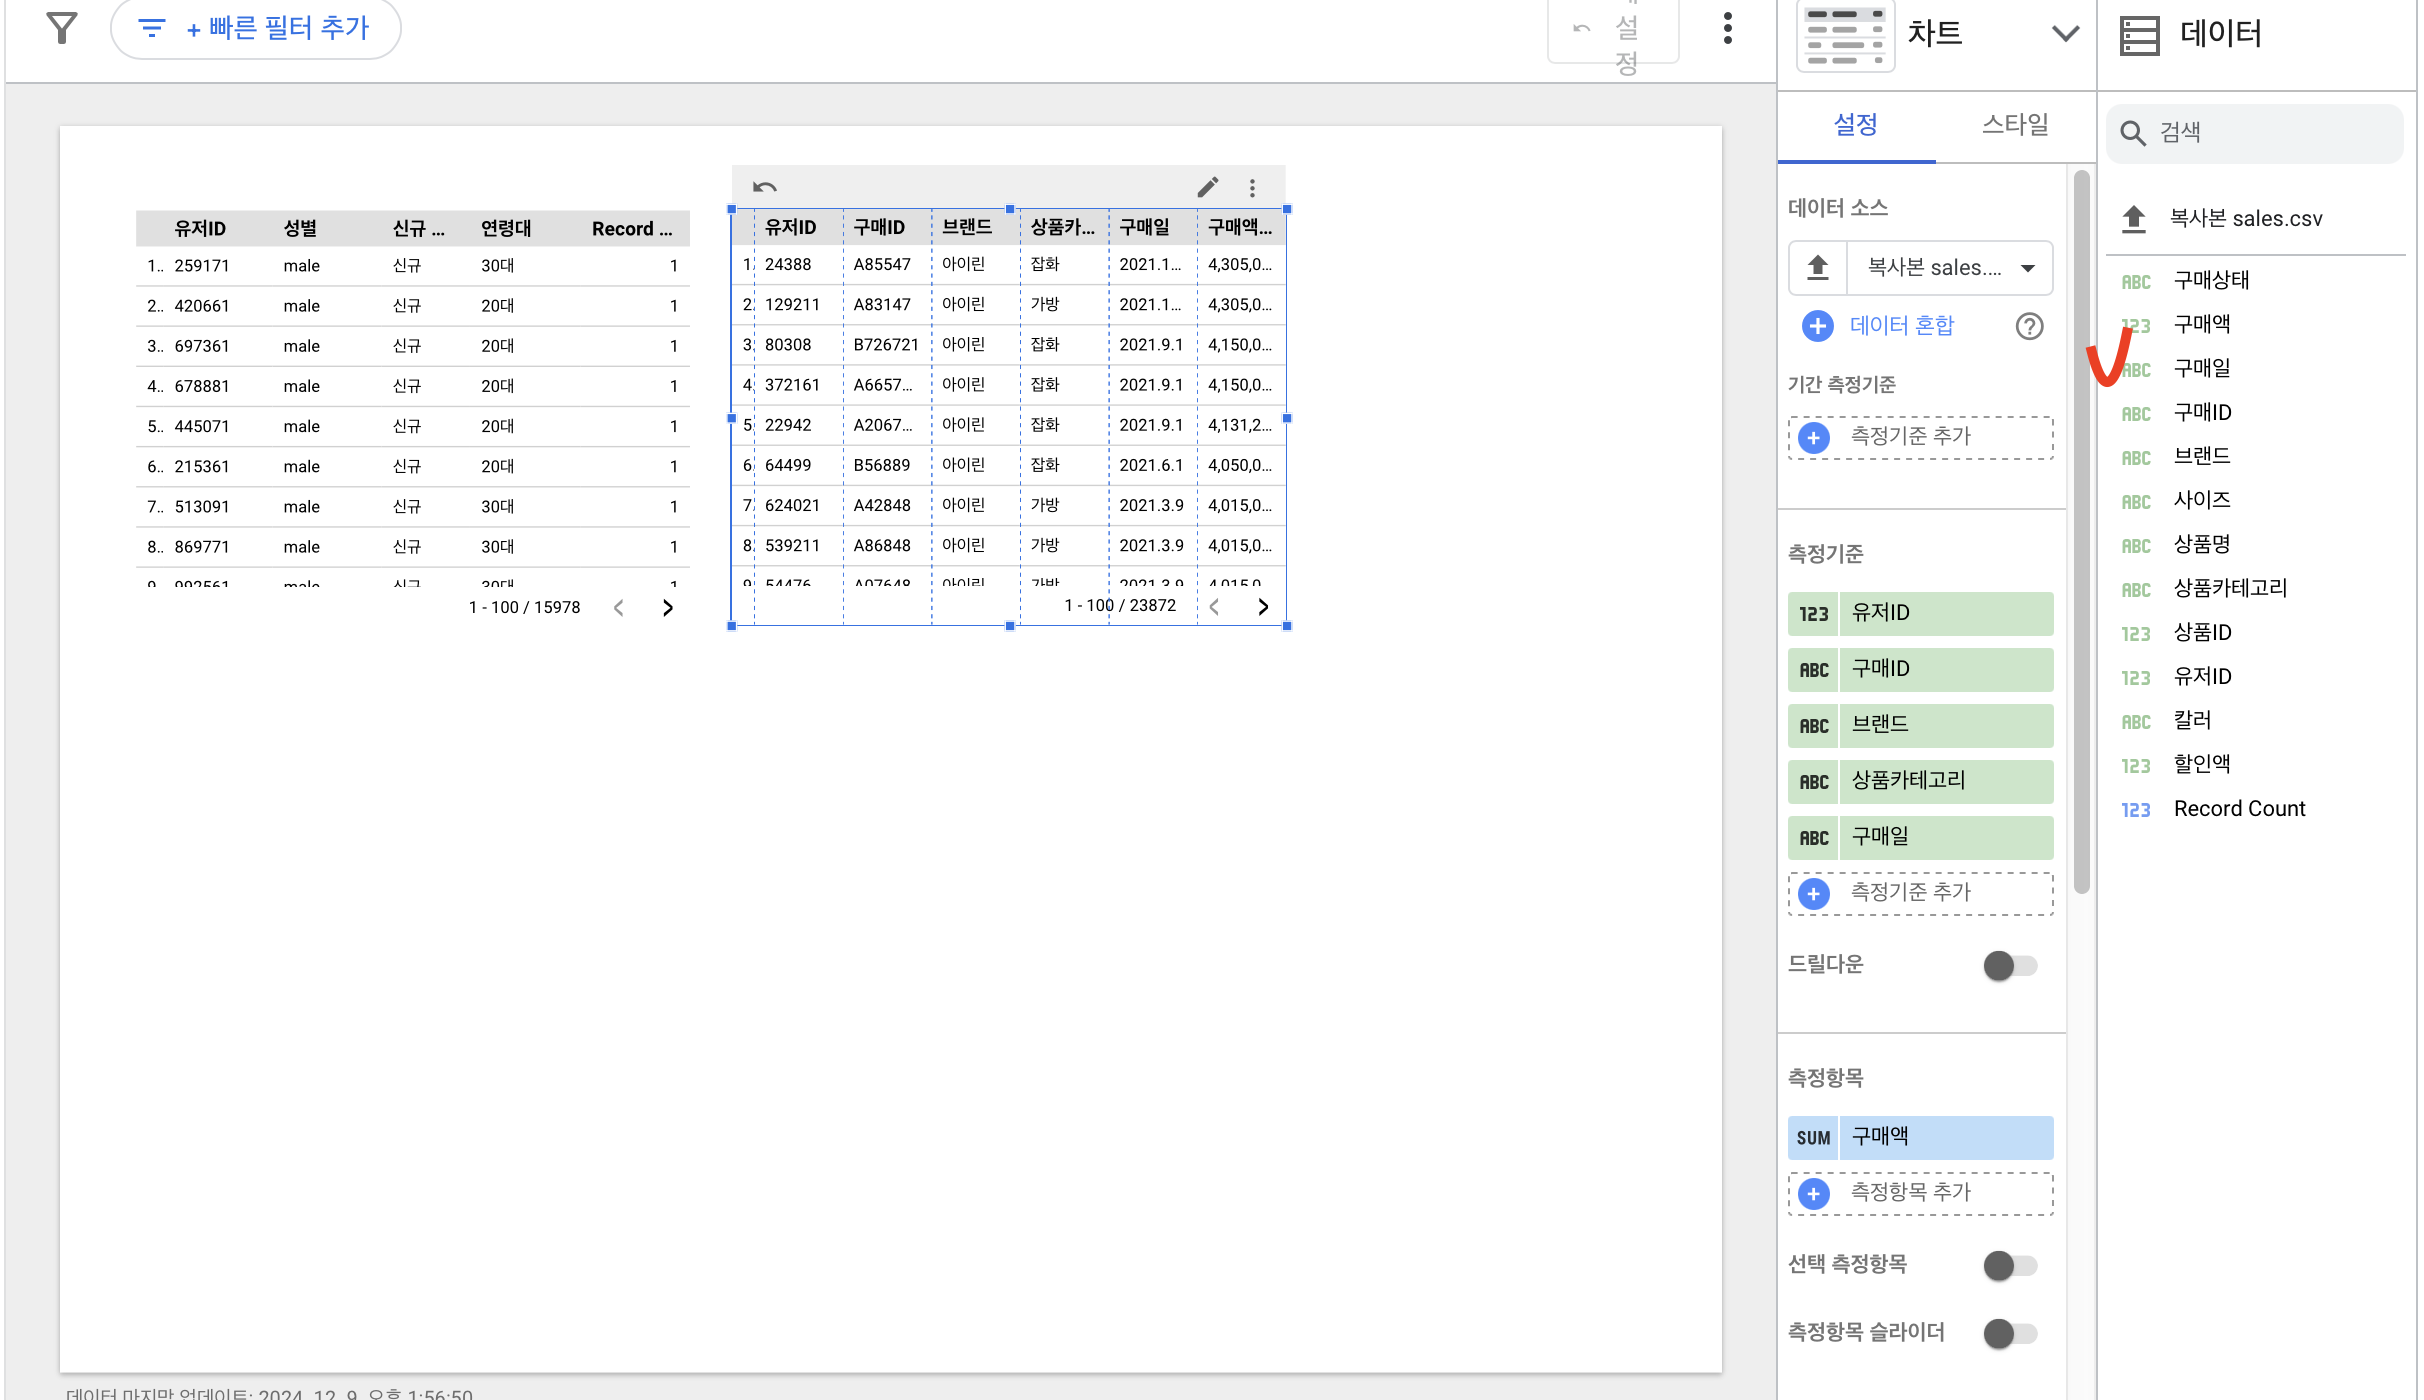Toggle the 드릴다운 switch
The height and width of the screenshot is (1400, 2424).
pyautogui.click(x=2010, y=965)
